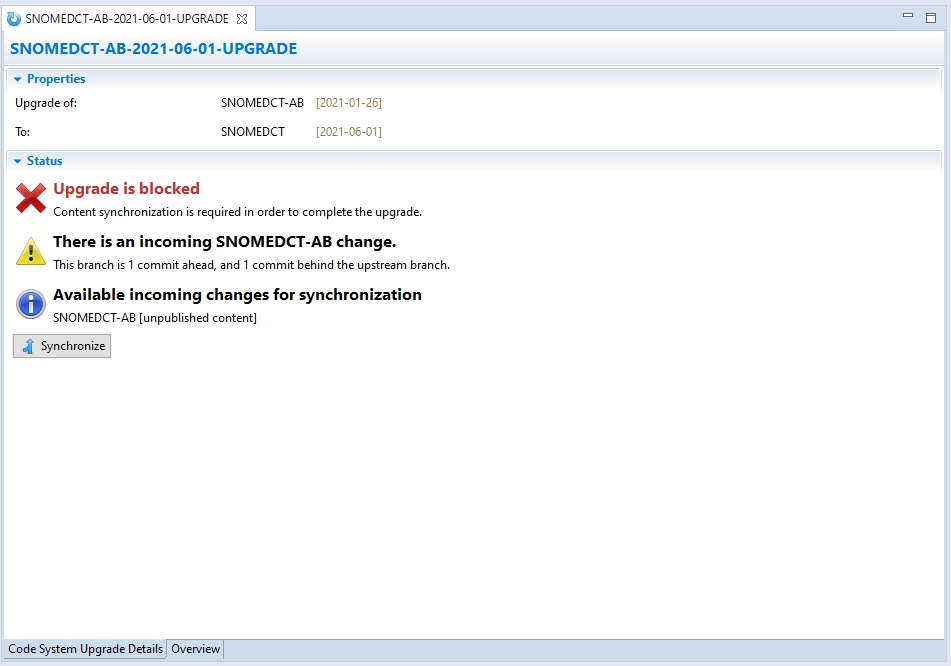Screen dimensions: 951x666
Task: Click the SNOMEDCT-AB upgrade source value
Action: [x=262, y=103]
